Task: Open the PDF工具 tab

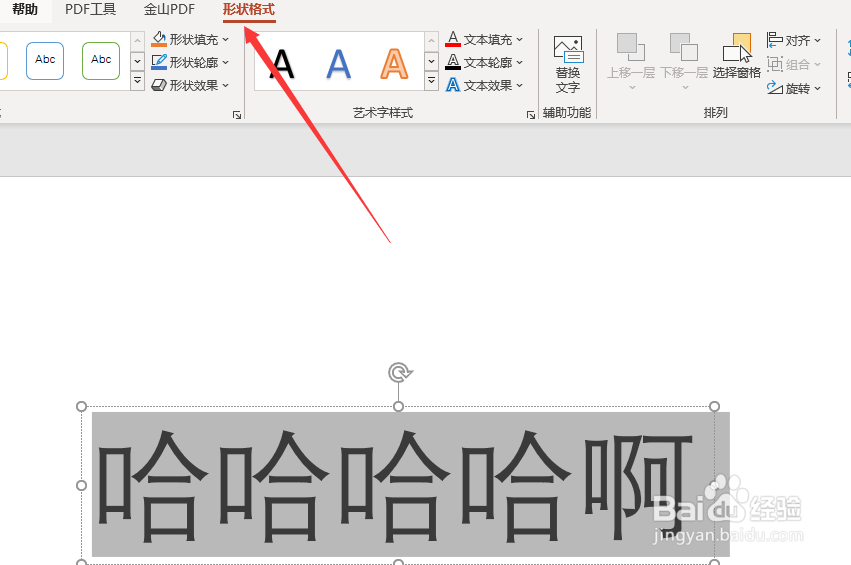Action: pyautogui.click(x=91, y=10)
